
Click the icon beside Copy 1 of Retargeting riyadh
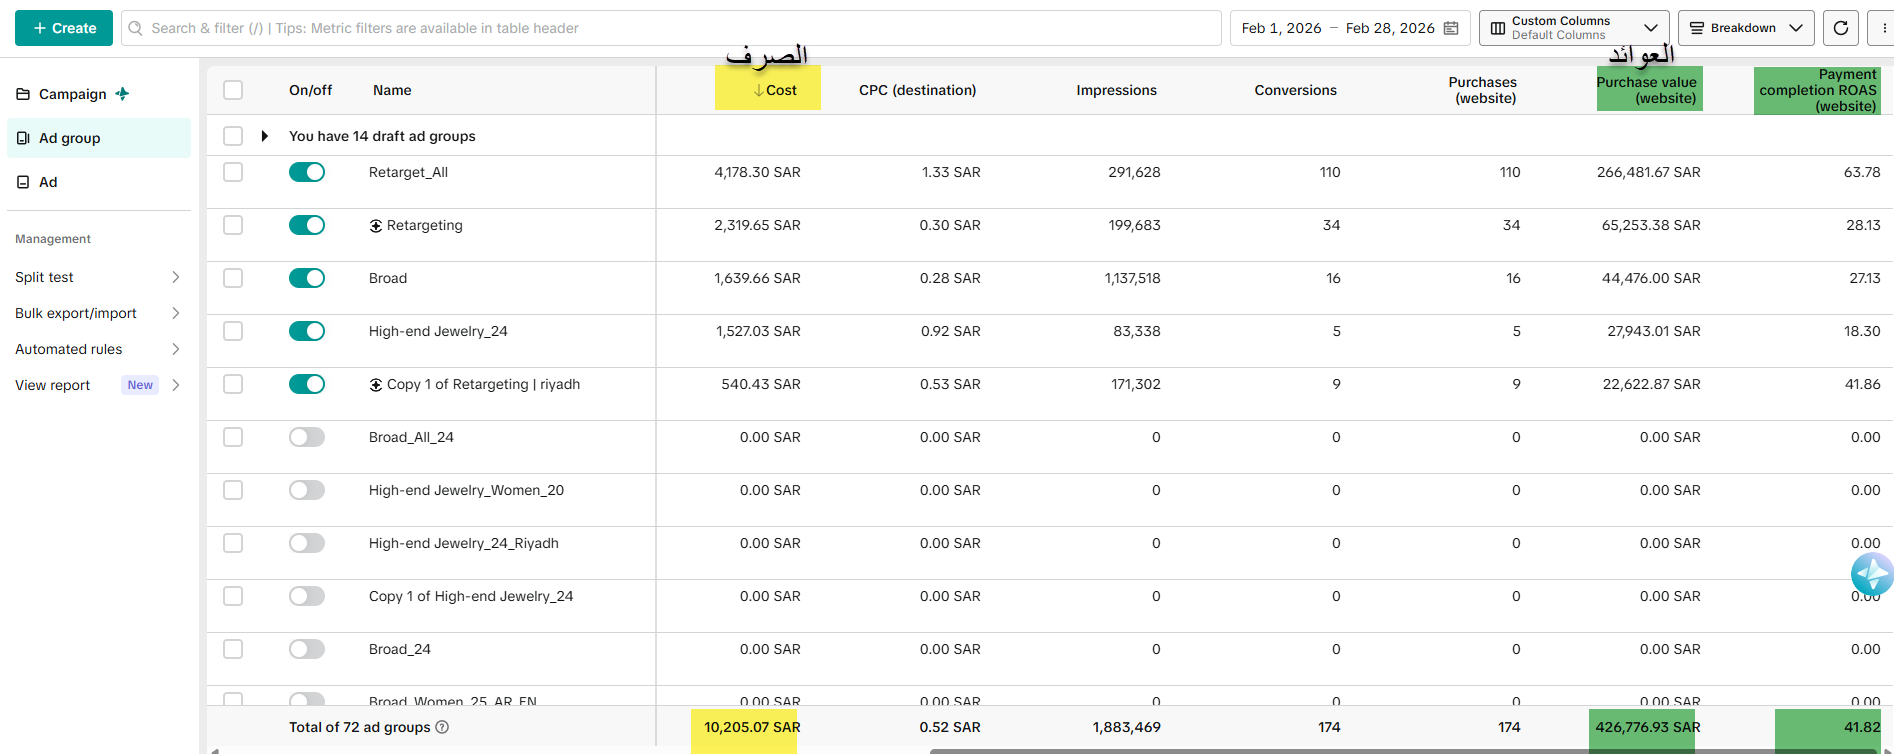coord(376,385)
